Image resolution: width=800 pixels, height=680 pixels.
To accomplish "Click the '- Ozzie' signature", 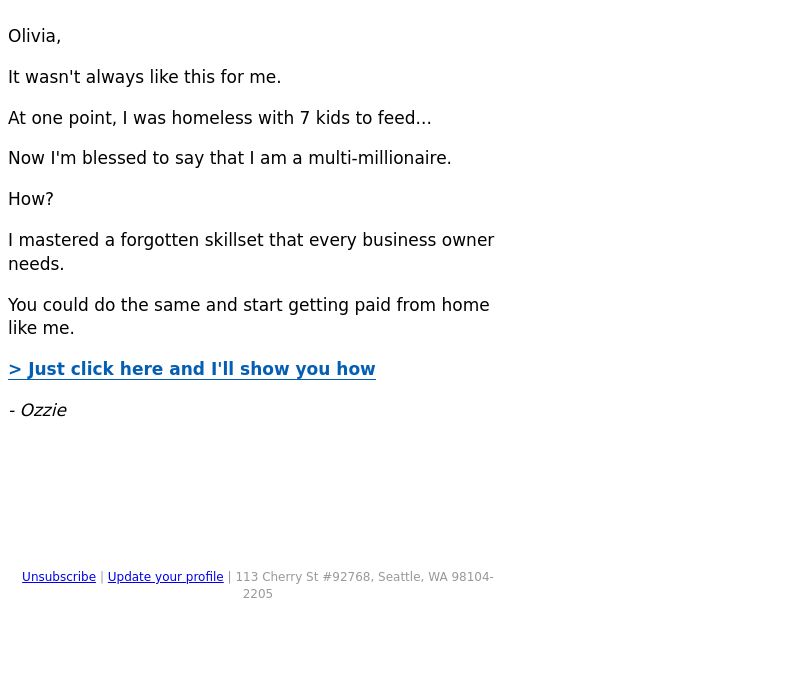I will 38,410.
